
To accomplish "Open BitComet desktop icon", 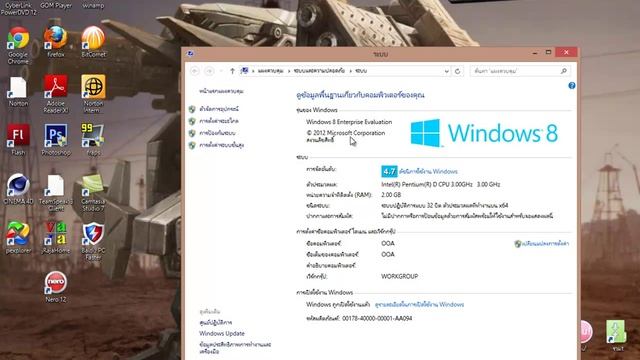I will (x=93, y=42).
